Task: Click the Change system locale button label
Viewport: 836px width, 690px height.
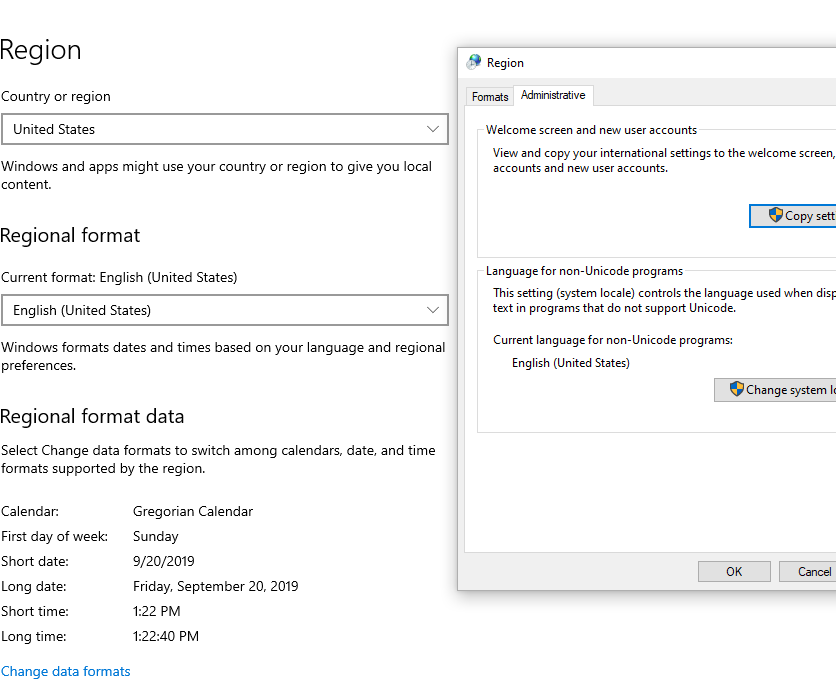Action: tap(791, 390)
